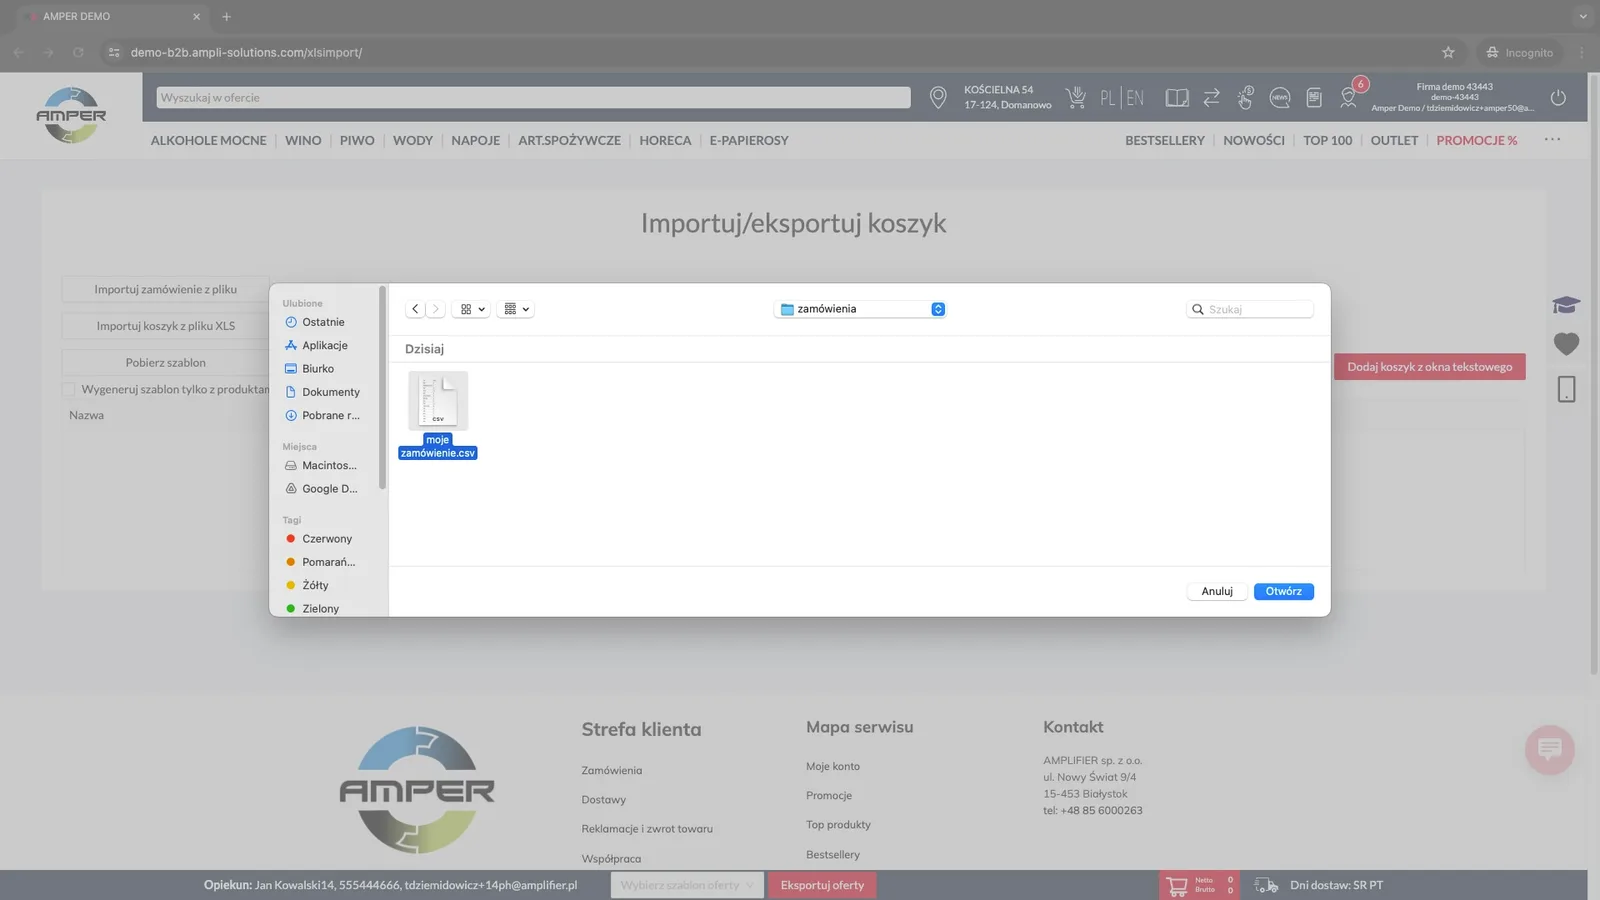1600x900 pixels.
Task: Expand the three-dots menu after PROMOCJE
Action: pyautogui.click(x=1552, y=139)
